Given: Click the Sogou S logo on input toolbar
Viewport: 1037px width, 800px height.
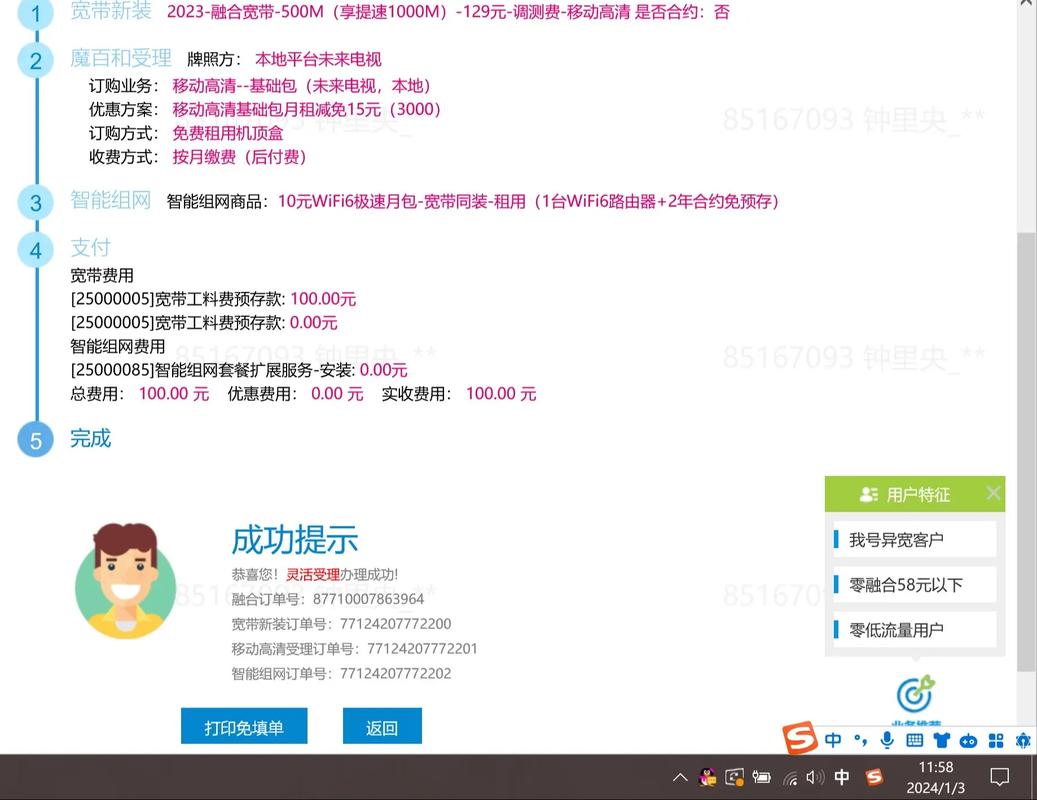Looking at the screenshot, I should tap(800, 739).
